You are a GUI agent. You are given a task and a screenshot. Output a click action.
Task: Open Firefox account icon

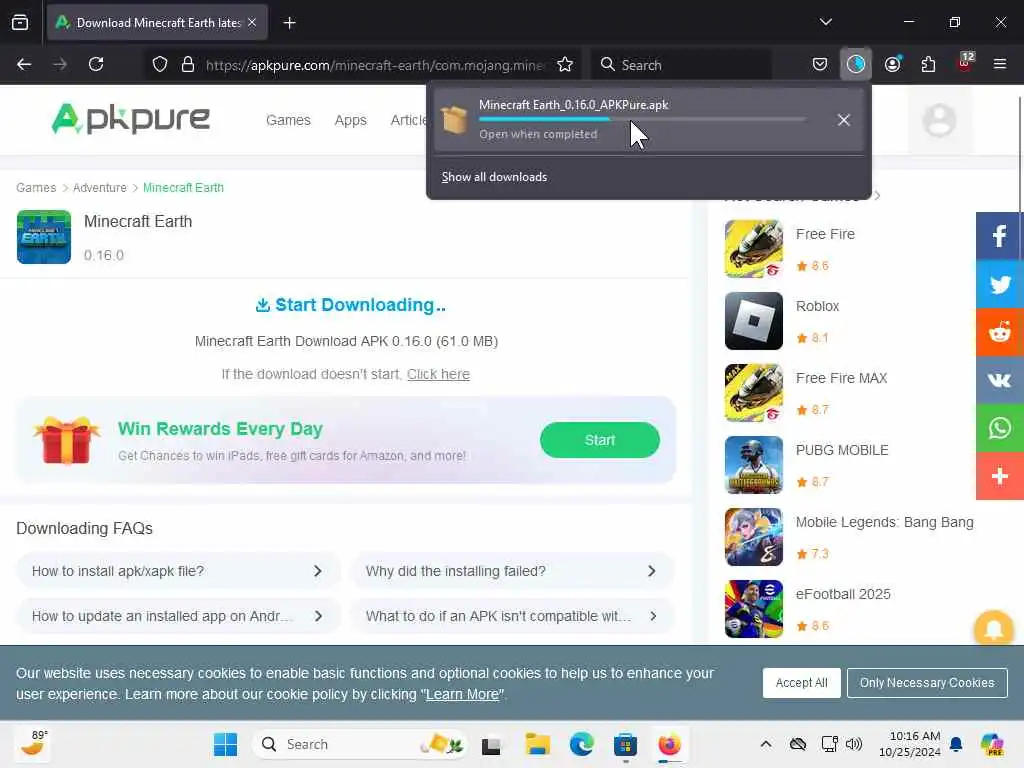pyautogui.click(x=892, y=64)
